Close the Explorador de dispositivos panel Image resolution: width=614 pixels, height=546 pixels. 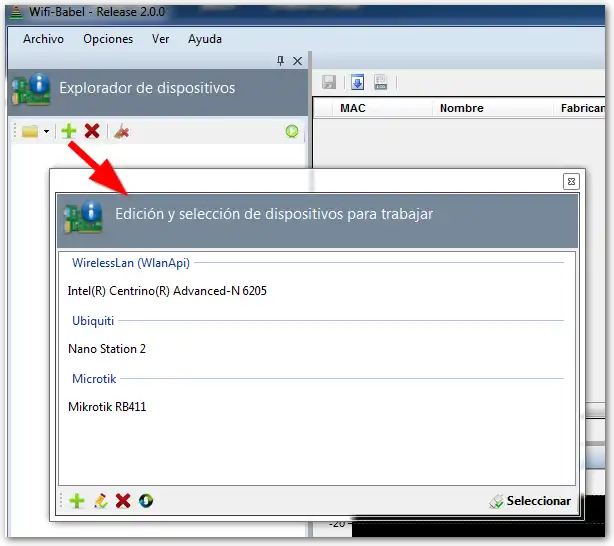(298, 61)
